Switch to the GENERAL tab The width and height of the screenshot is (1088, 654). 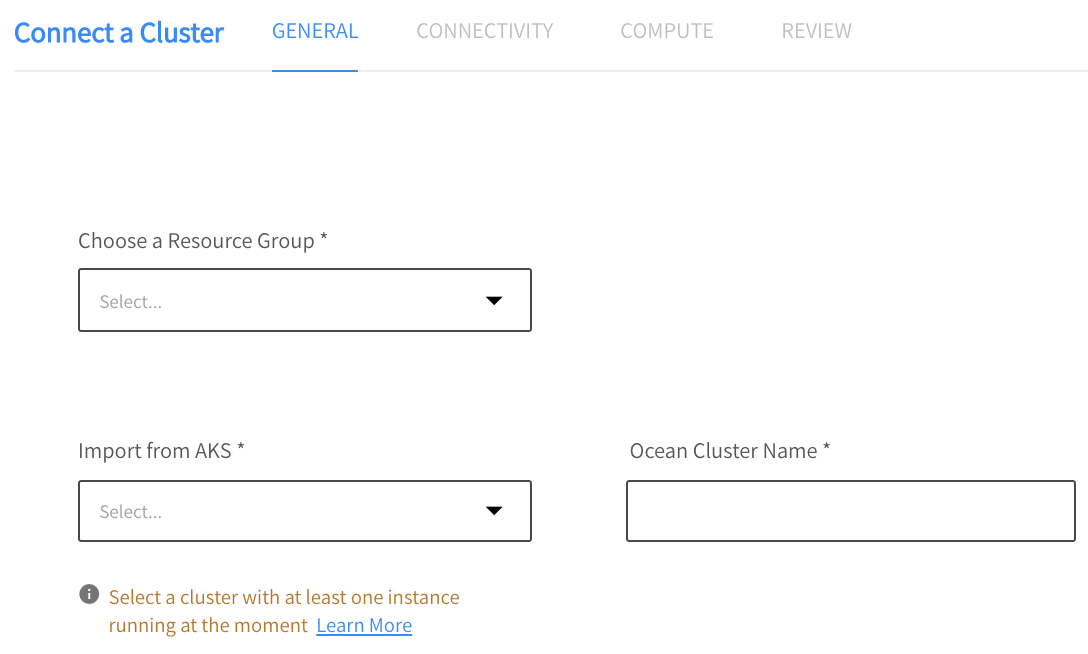click(x=315, y=31)
